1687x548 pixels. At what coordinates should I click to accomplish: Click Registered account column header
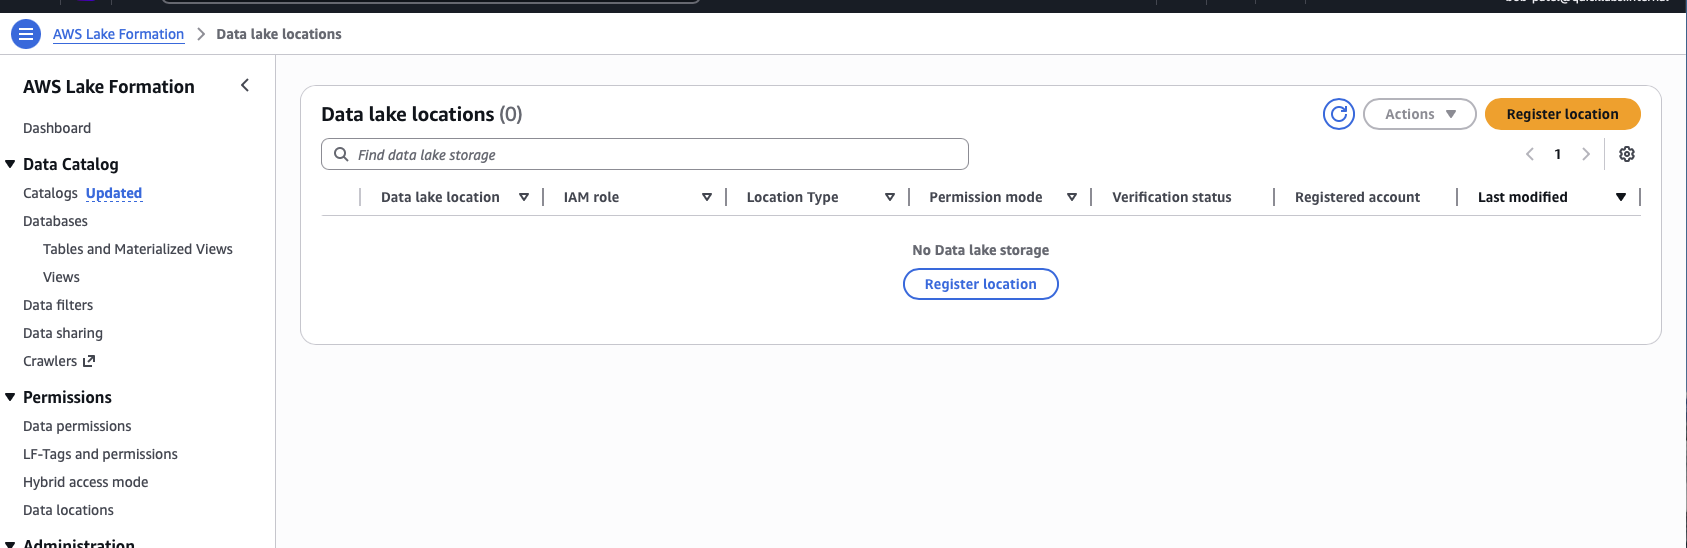(x=1357, y=197)
